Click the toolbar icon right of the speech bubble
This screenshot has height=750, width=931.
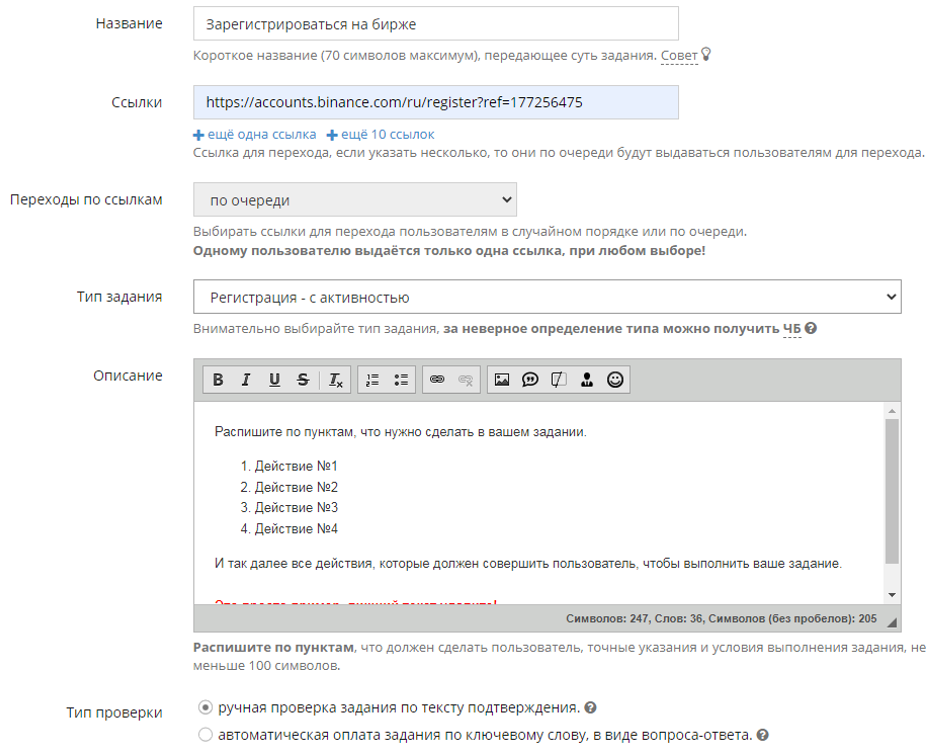pyautogui.click(x=558, y=379)
